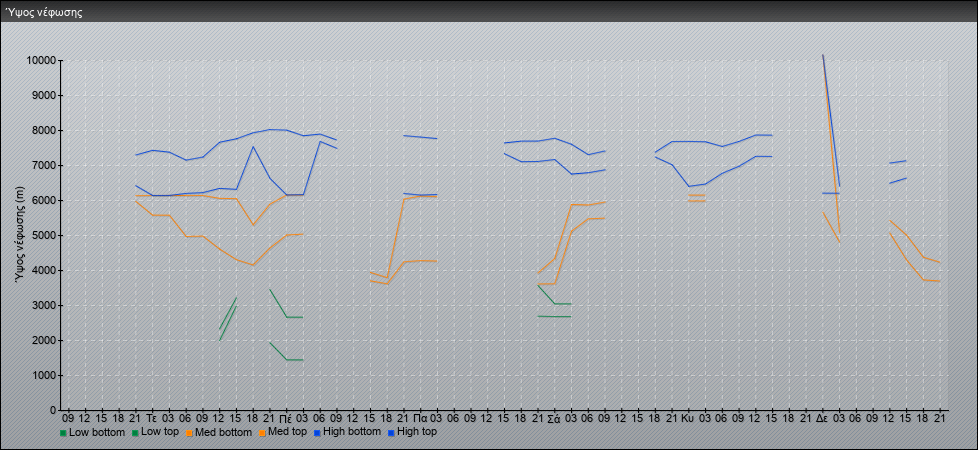Click the 4000 value on the y-axis
Viewport: 978px width, 450px height.
(x=43, y=270)
